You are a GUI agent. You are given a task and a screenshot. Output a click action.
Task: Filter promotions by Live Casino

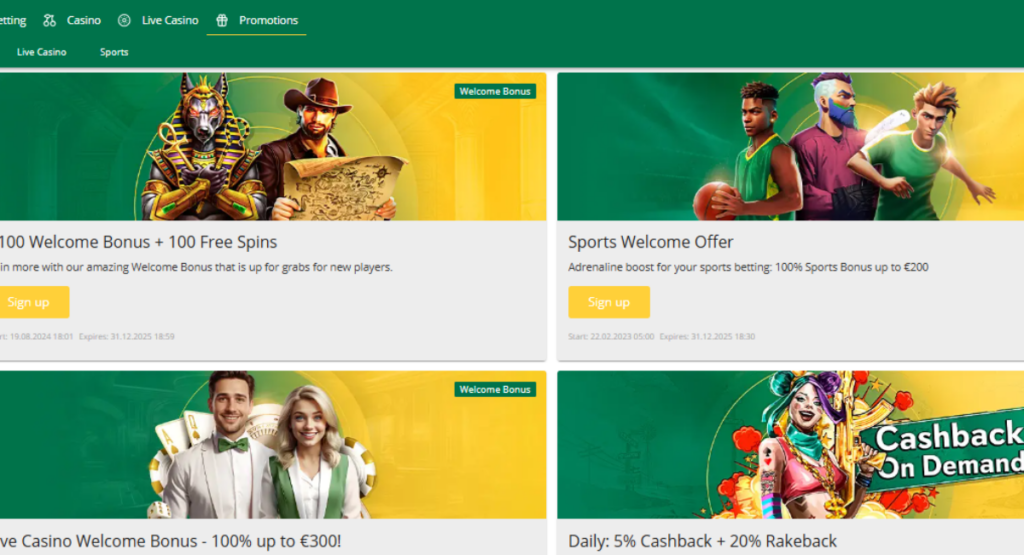41,52
